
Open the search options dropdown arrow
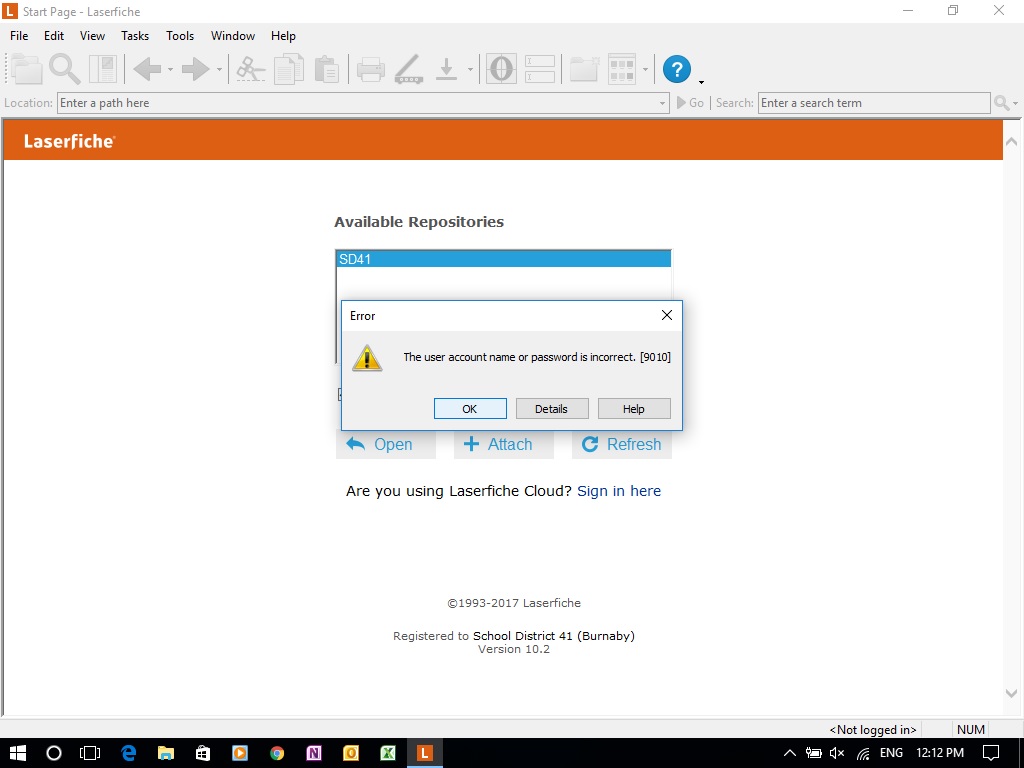(1015, 103)
